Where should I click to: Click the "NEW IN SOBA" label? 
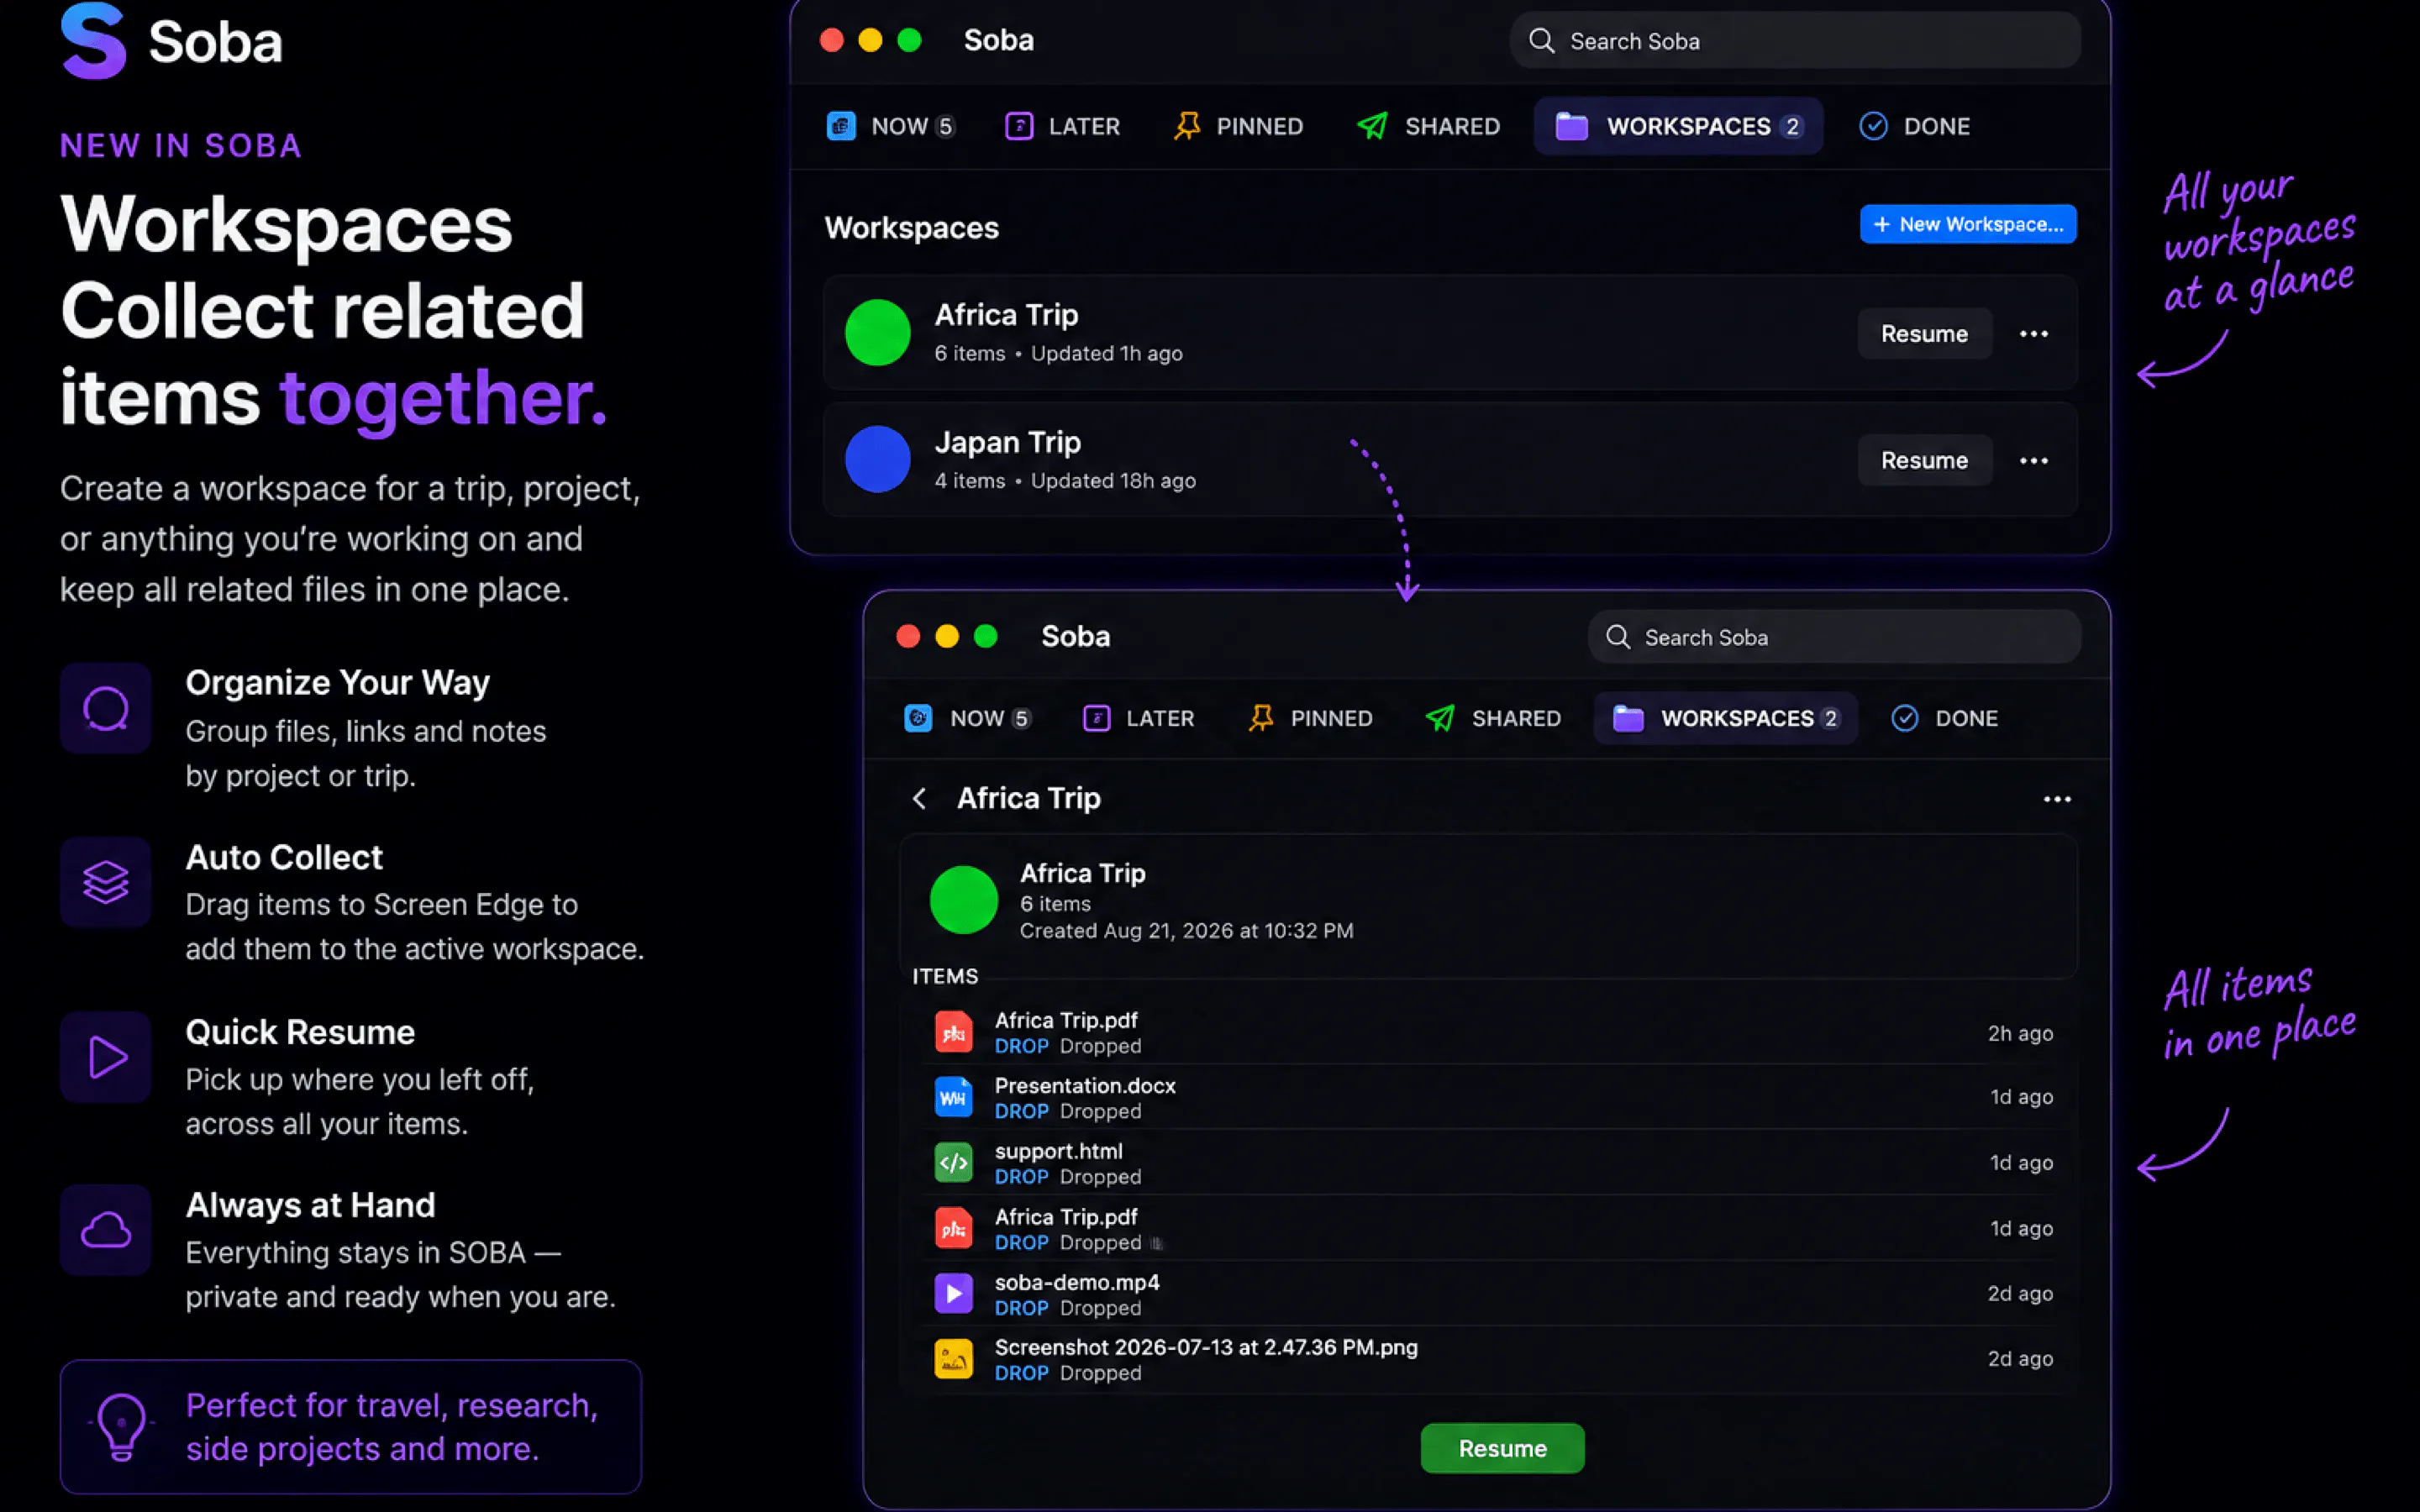tap(181, 146)
